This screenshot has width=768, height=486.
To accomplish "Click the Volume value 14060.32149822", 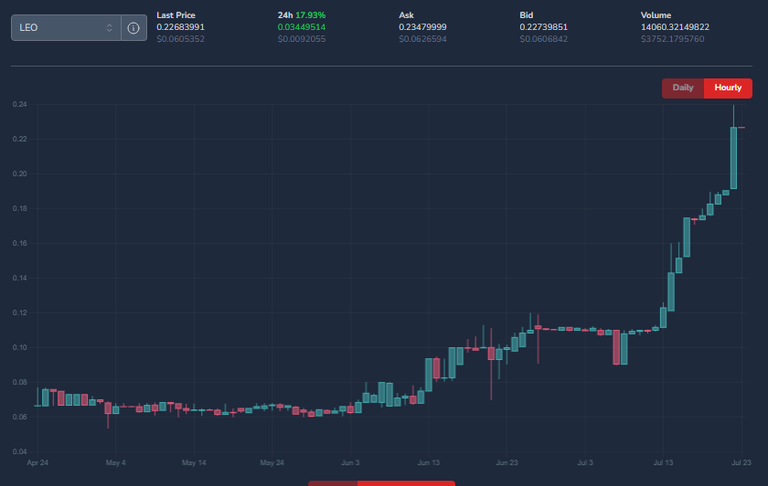I will coord(675,27).
